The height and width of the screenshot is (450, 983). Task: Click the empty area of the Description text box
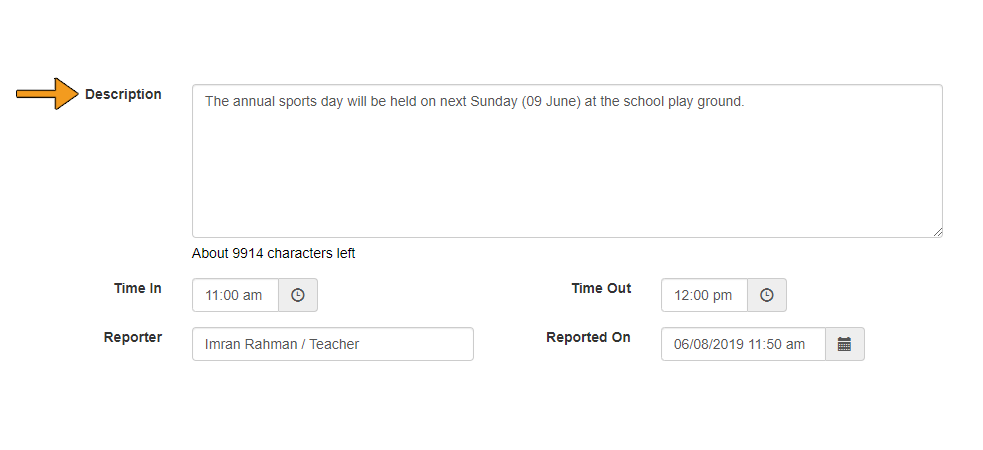click(567, 175)
